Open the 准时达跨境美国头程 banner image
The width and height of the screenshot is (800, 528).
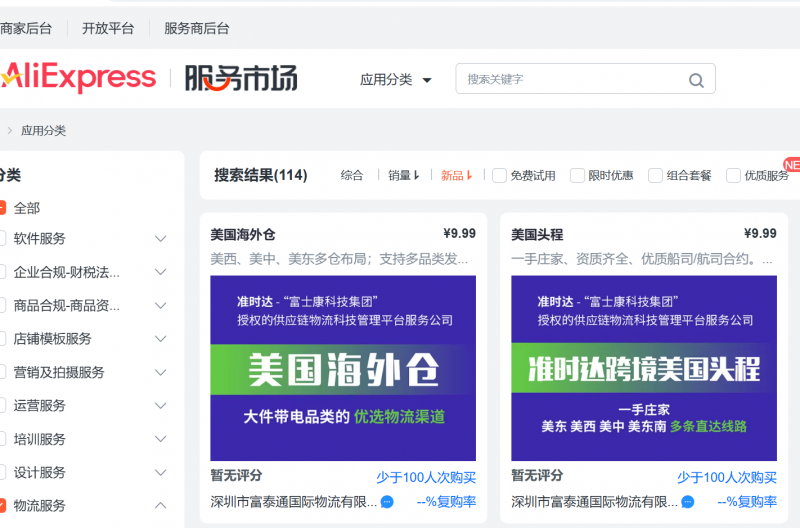(644, 368)
